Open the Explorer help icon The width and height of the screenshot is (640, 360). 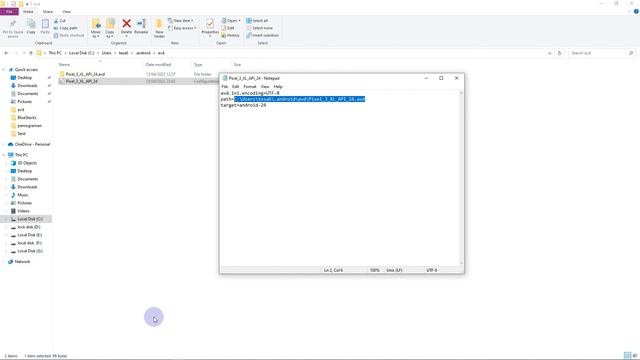pos(636,11)
